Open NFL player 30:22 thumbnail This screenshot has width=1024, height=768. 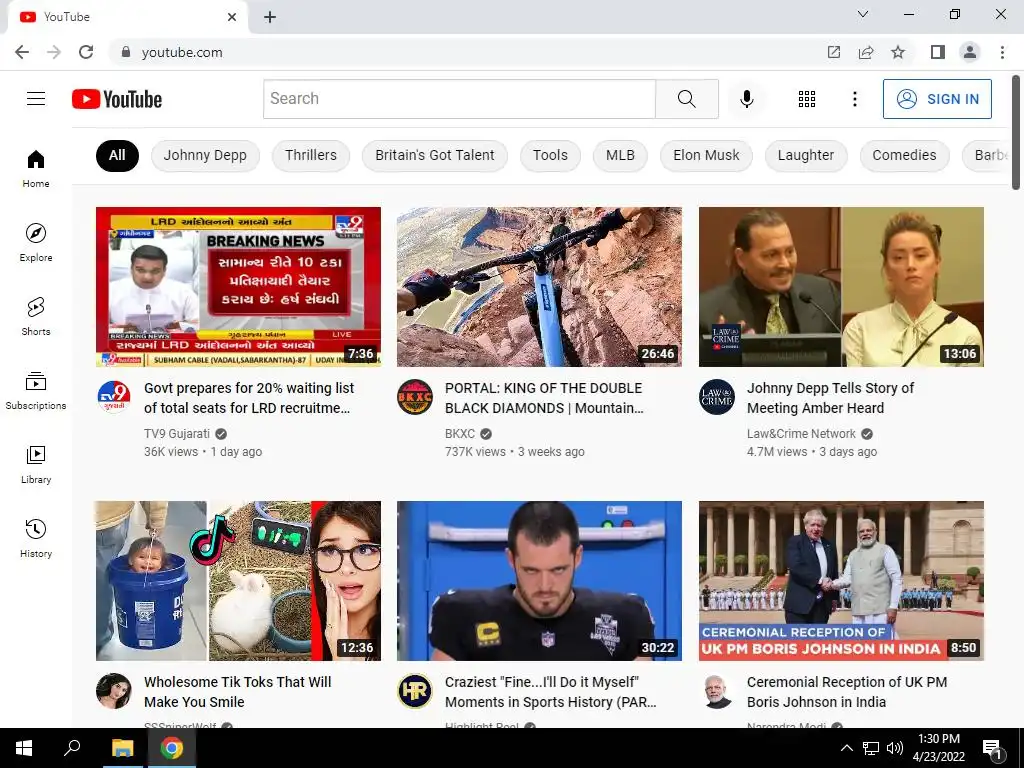coord(539,581)
